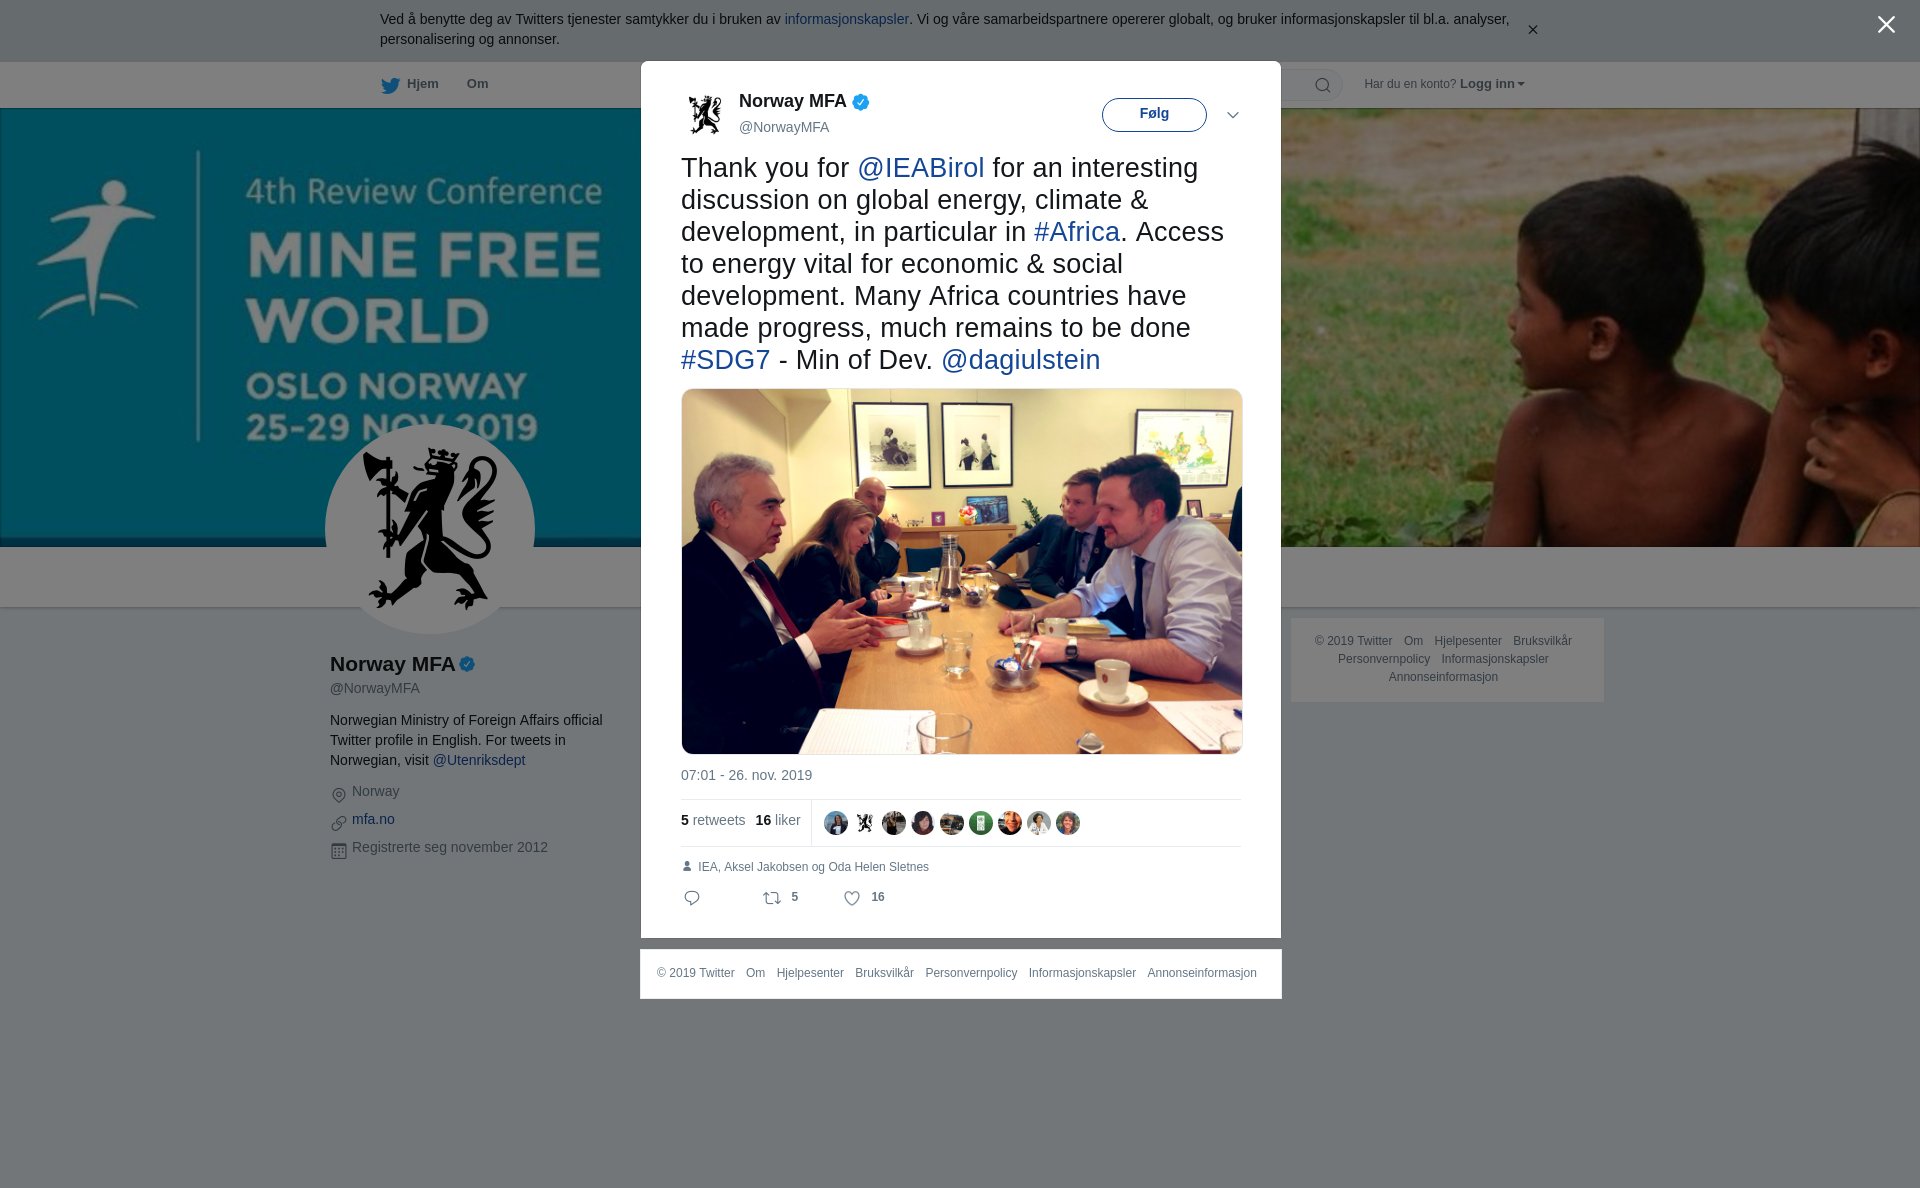Image resolution: width=1920 pixels, height=1188 pixels.
Task: Expand the tweet options chevron beside Følg
Action: [x=1233, y=115]
